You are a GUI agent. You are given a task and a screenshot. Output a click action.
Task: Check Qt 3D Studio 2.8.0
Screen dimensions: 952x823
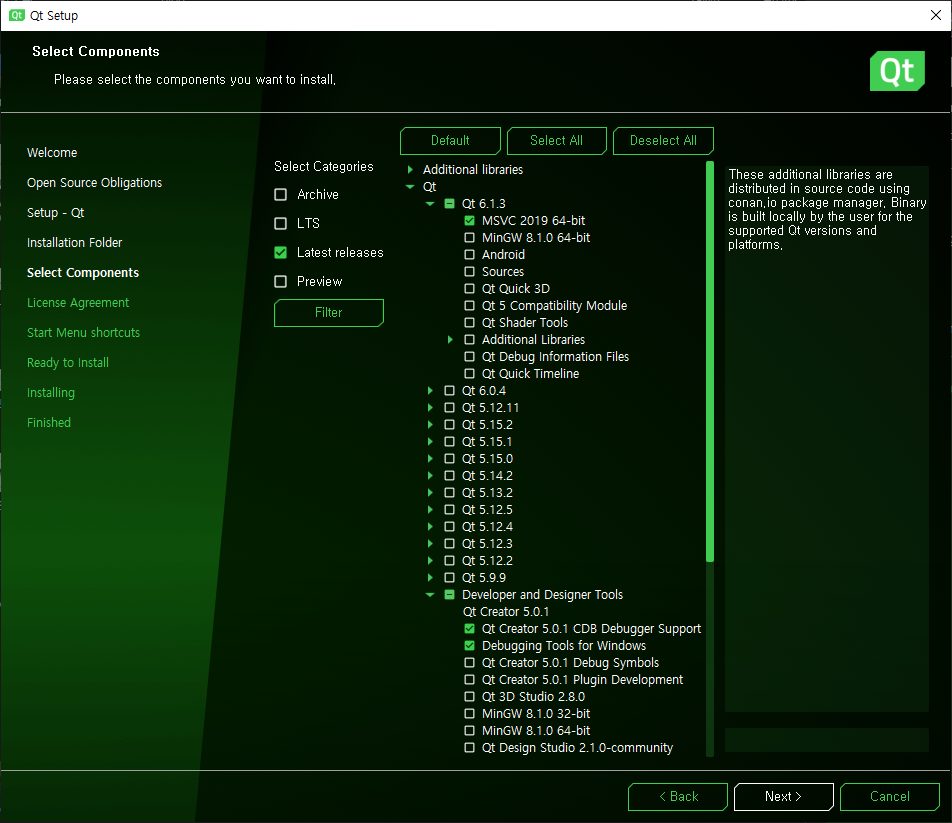point(469,697)
